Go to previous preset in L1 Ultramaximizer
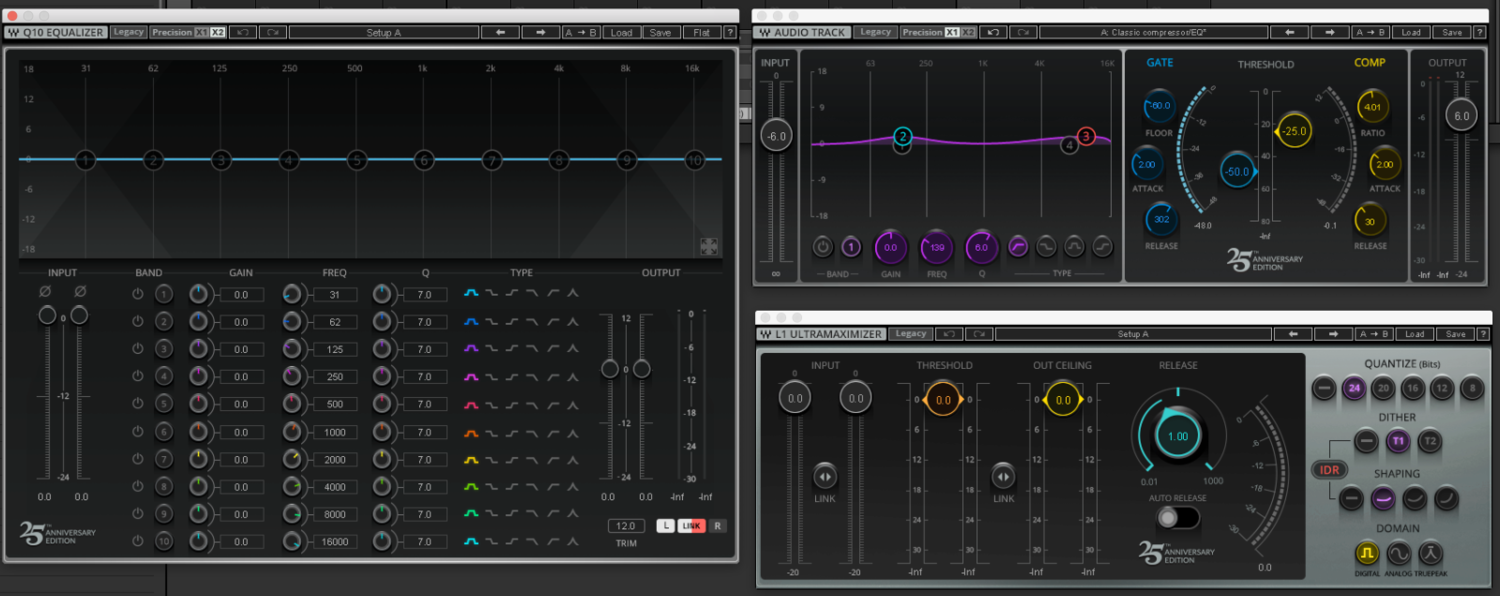Image resolution: width=1500 pixels, height=596 pixels. pos(1294,334)
